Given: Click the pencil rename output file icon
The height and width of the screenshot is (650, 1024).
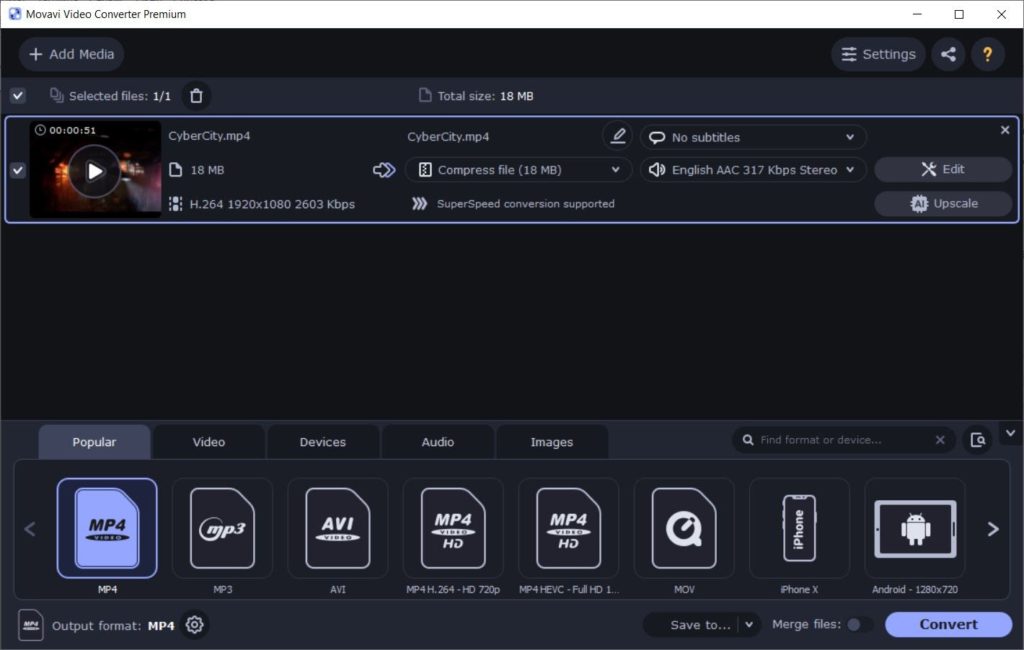Looking at the screenshot, I should coord(617,137).
